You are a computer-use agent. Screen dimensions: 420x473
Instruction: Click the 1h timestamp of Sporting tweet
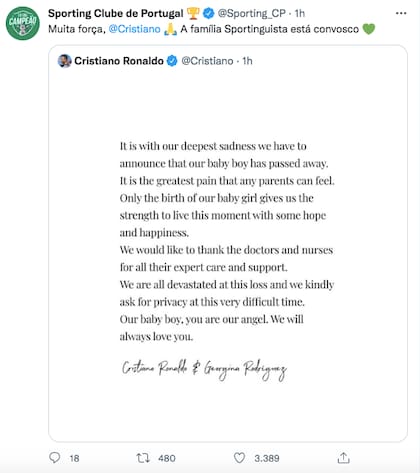pos(300,13)
